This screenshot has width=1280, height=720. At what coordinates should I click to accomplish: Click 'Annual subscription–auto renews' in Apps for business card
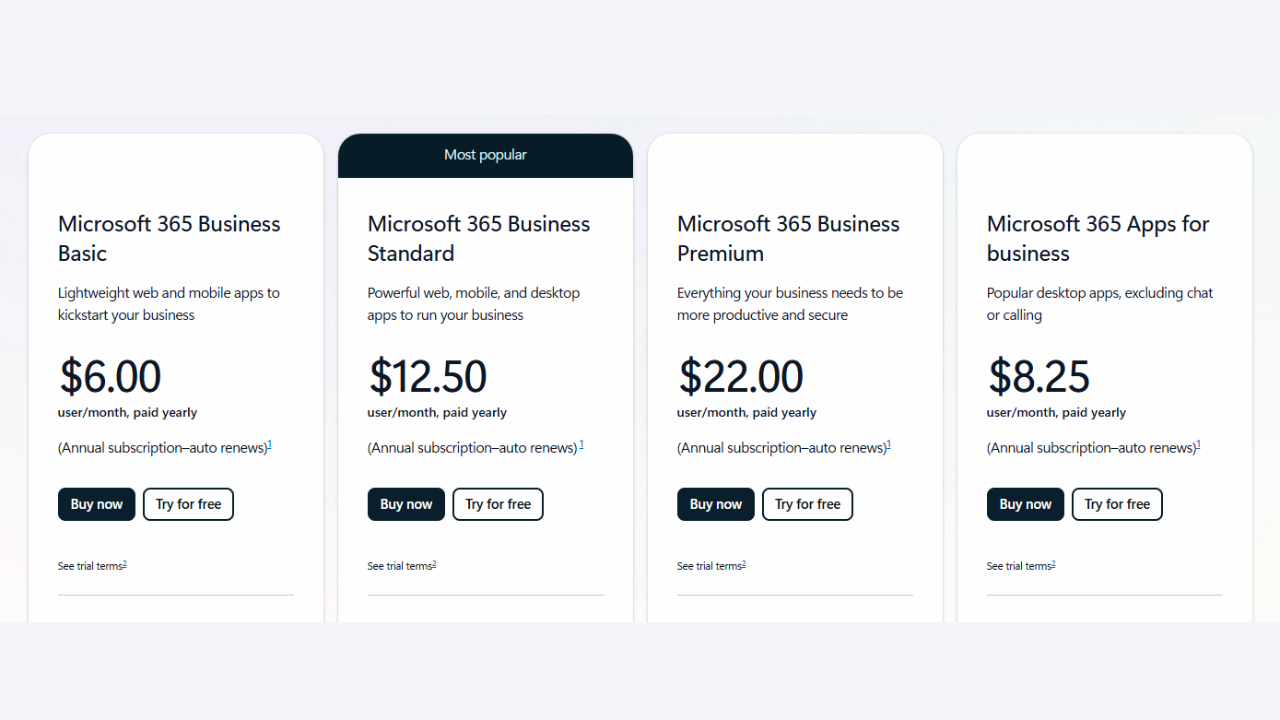[1091, 448]
